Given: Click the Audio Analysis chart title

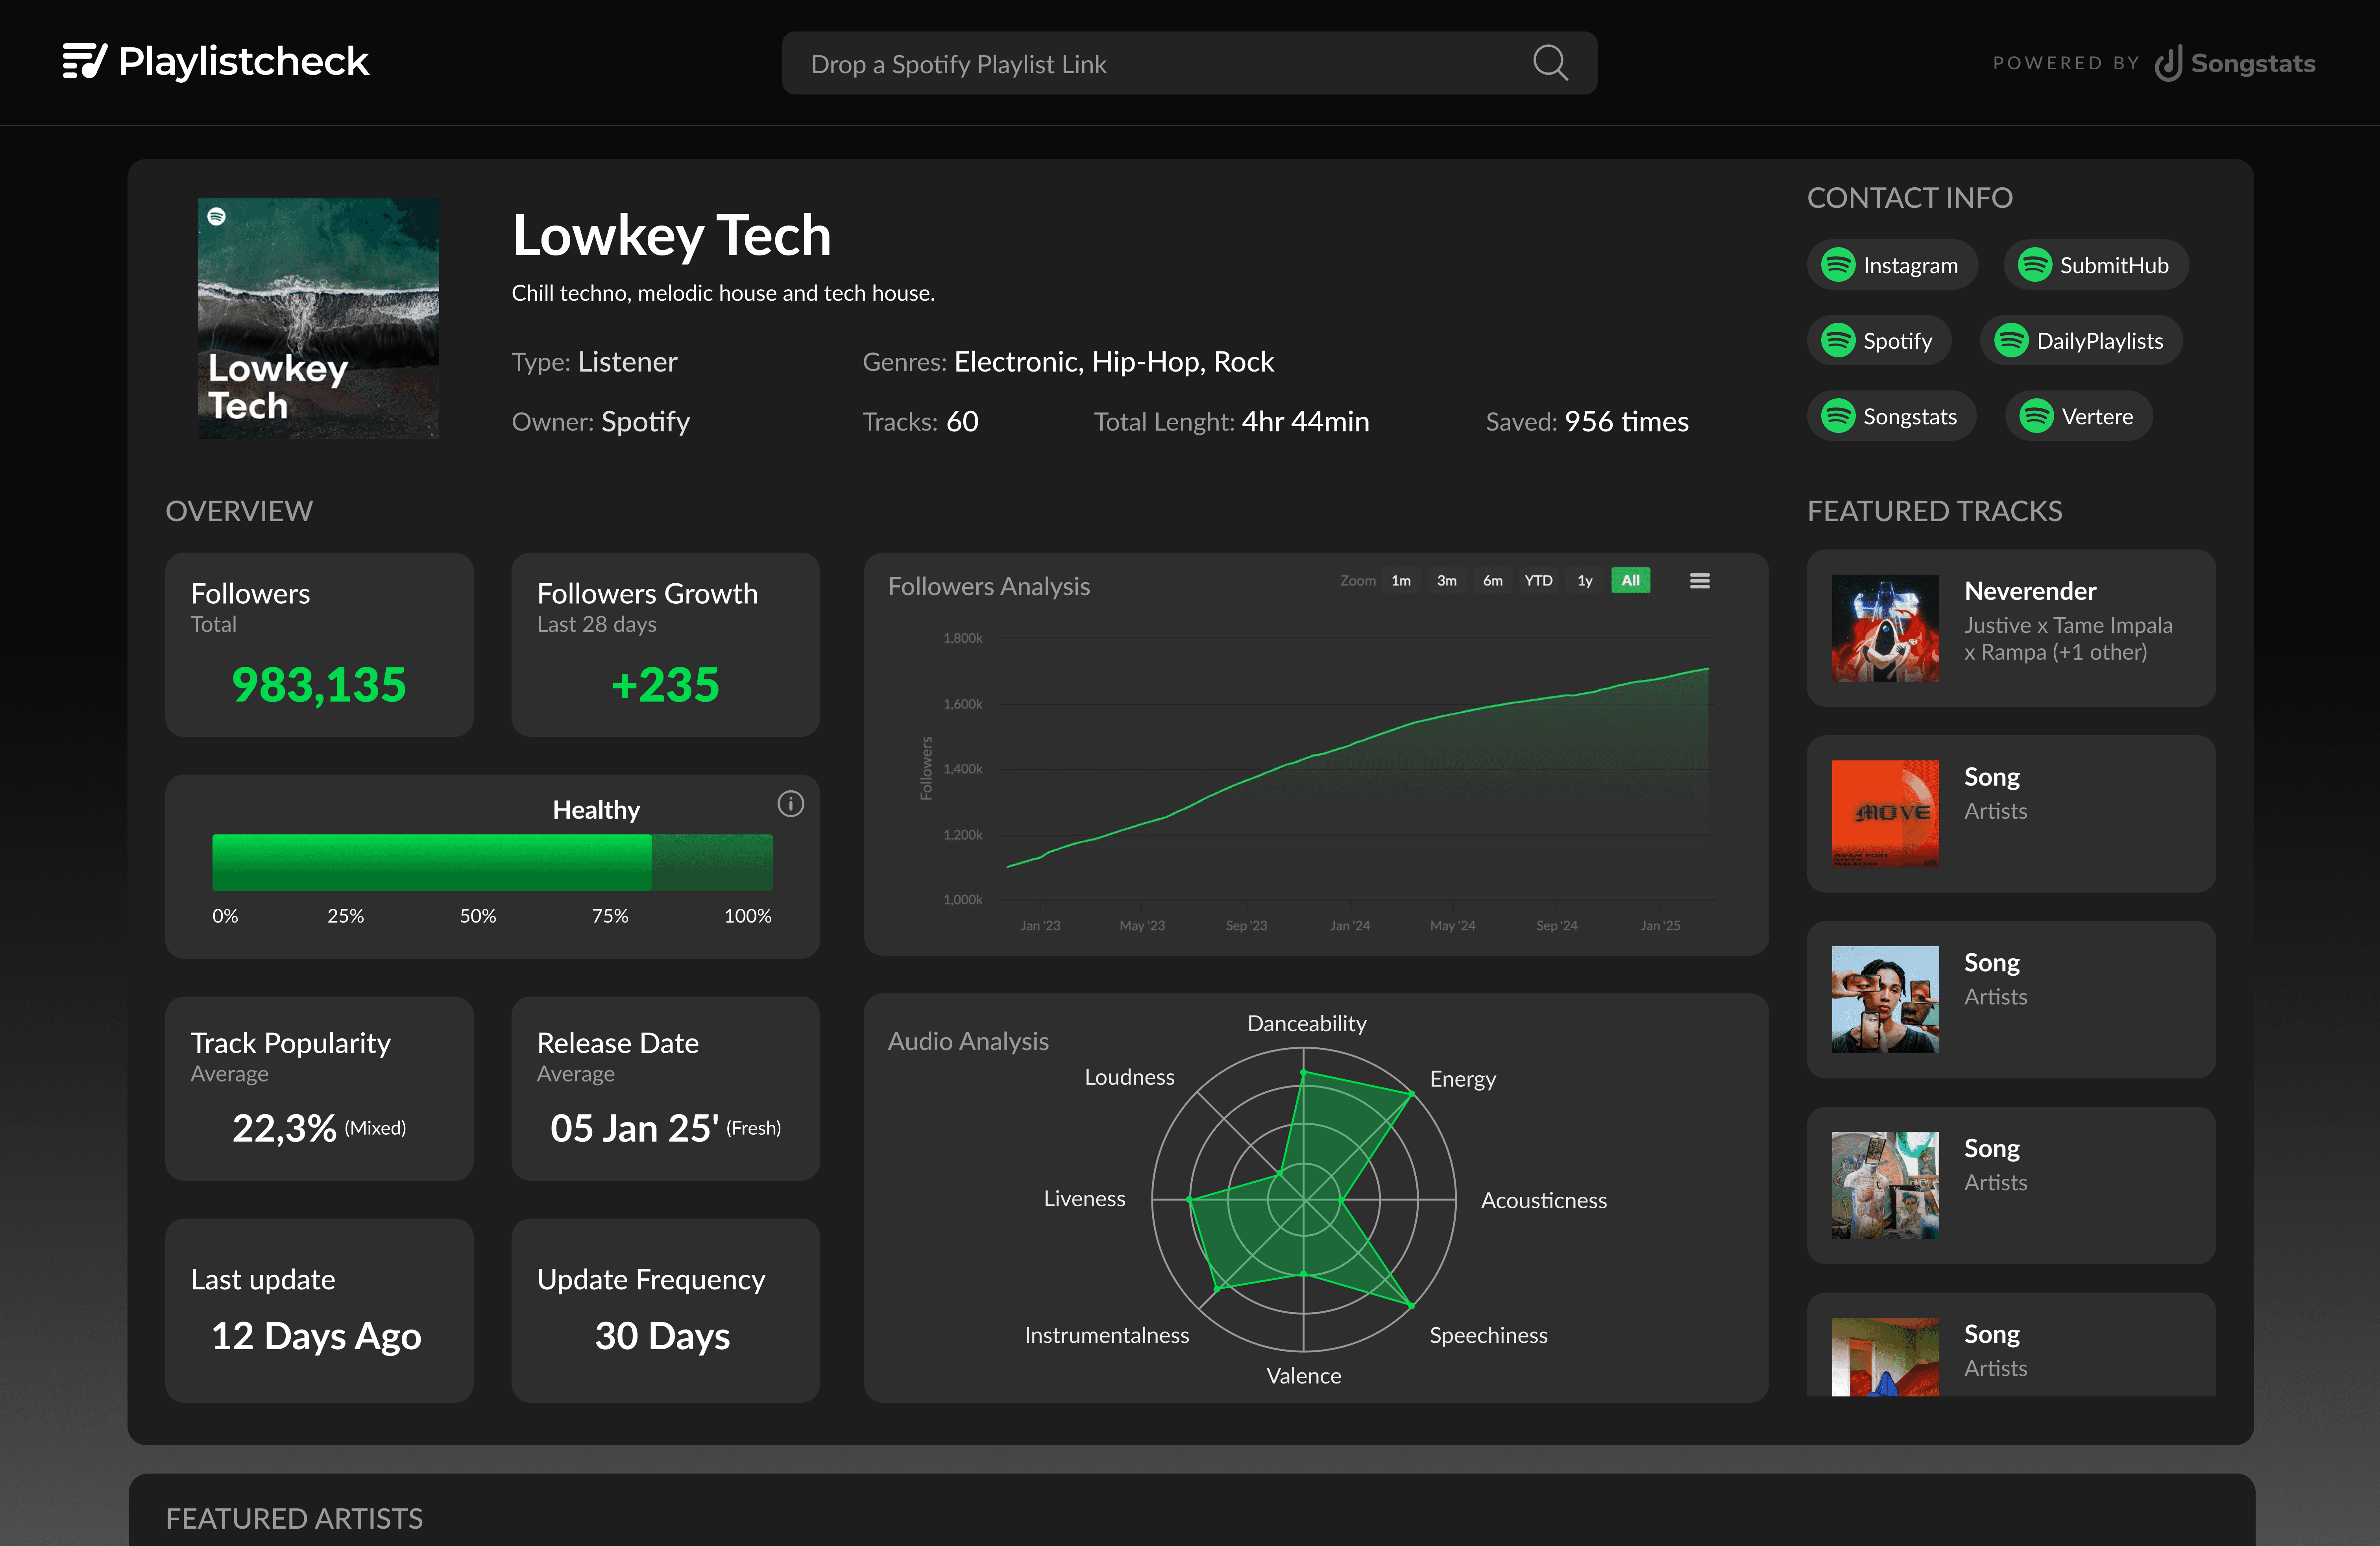Looking at the screenshot, I should pos(968,1042).
